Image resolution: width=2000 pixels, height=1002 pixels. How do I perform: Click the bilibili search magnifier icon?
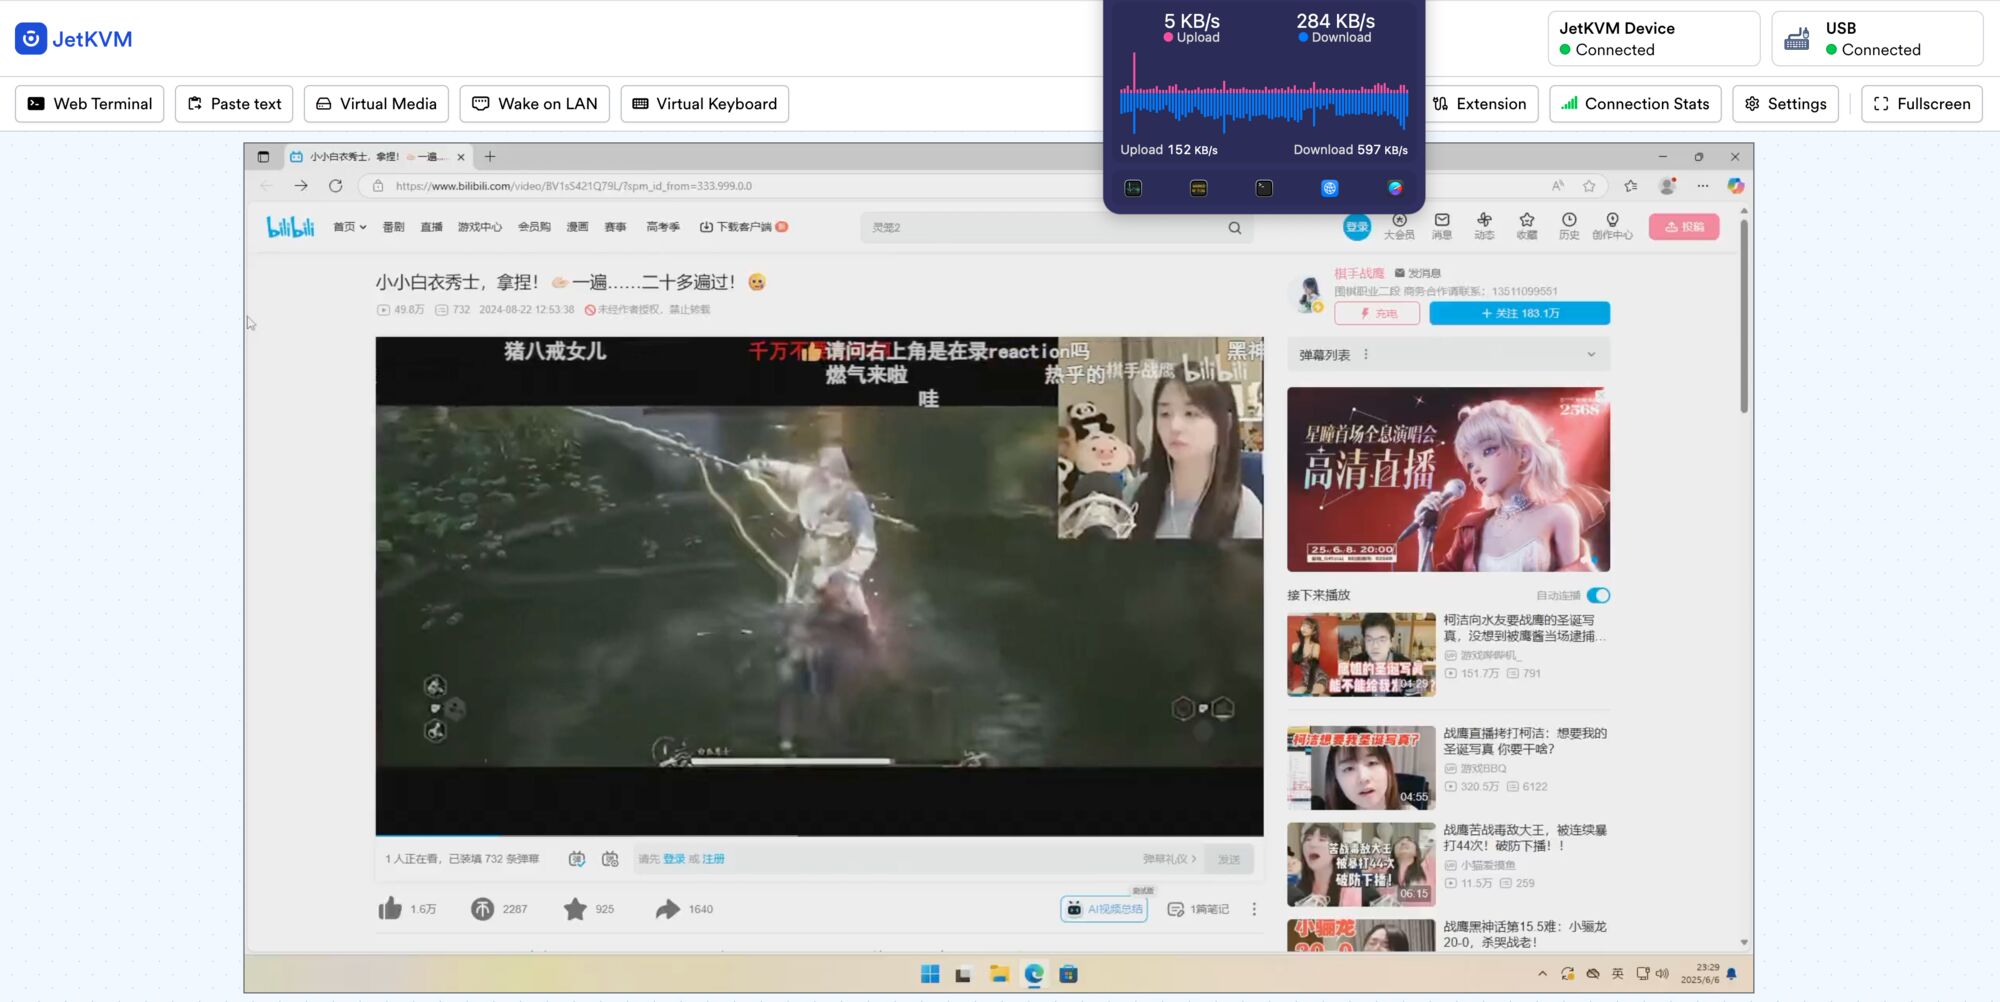click(1235, 228)
